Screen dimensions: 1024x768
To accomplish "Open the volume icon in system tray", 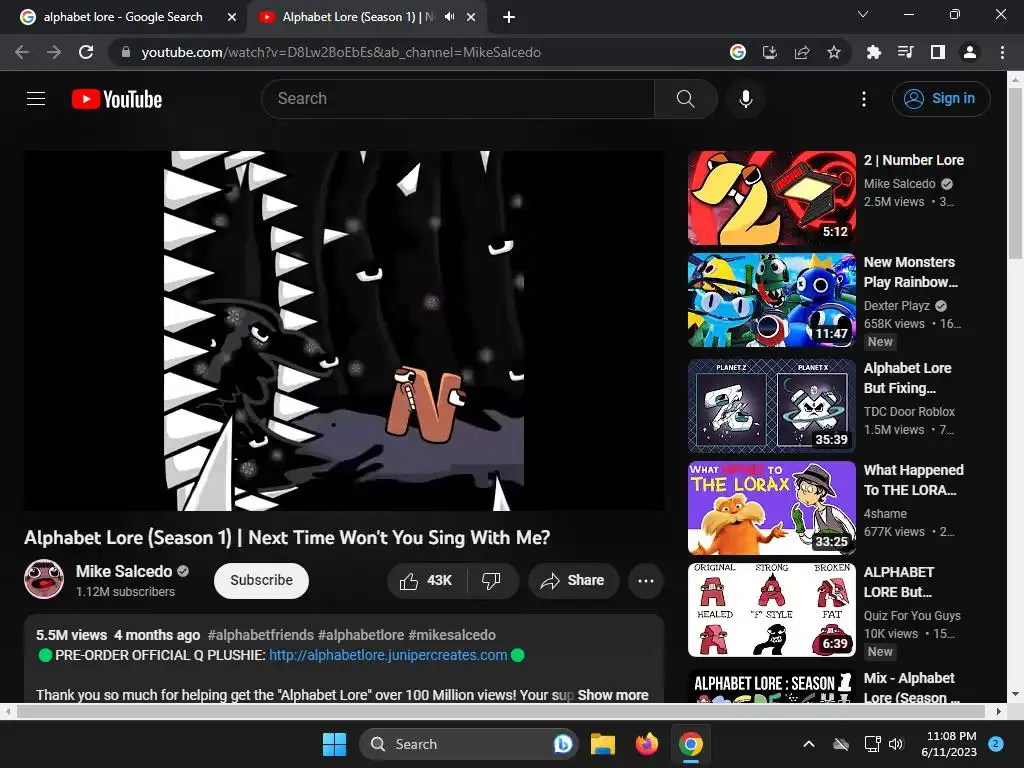I will tap(896, 744).
